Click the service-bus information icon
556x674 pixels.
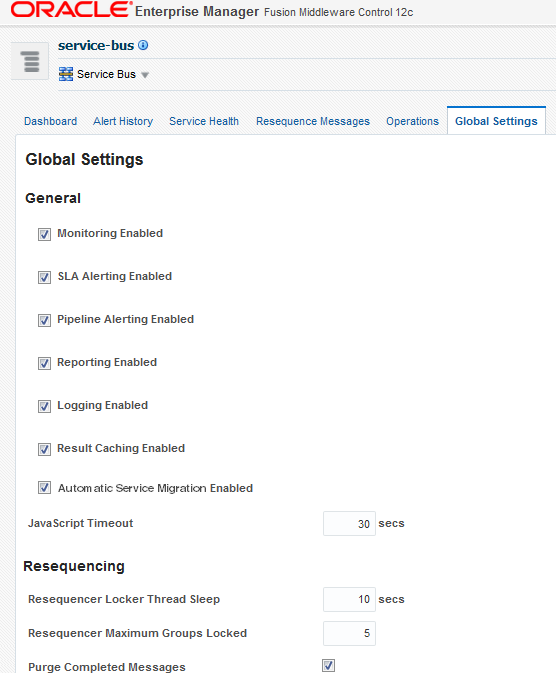(143, 45)
